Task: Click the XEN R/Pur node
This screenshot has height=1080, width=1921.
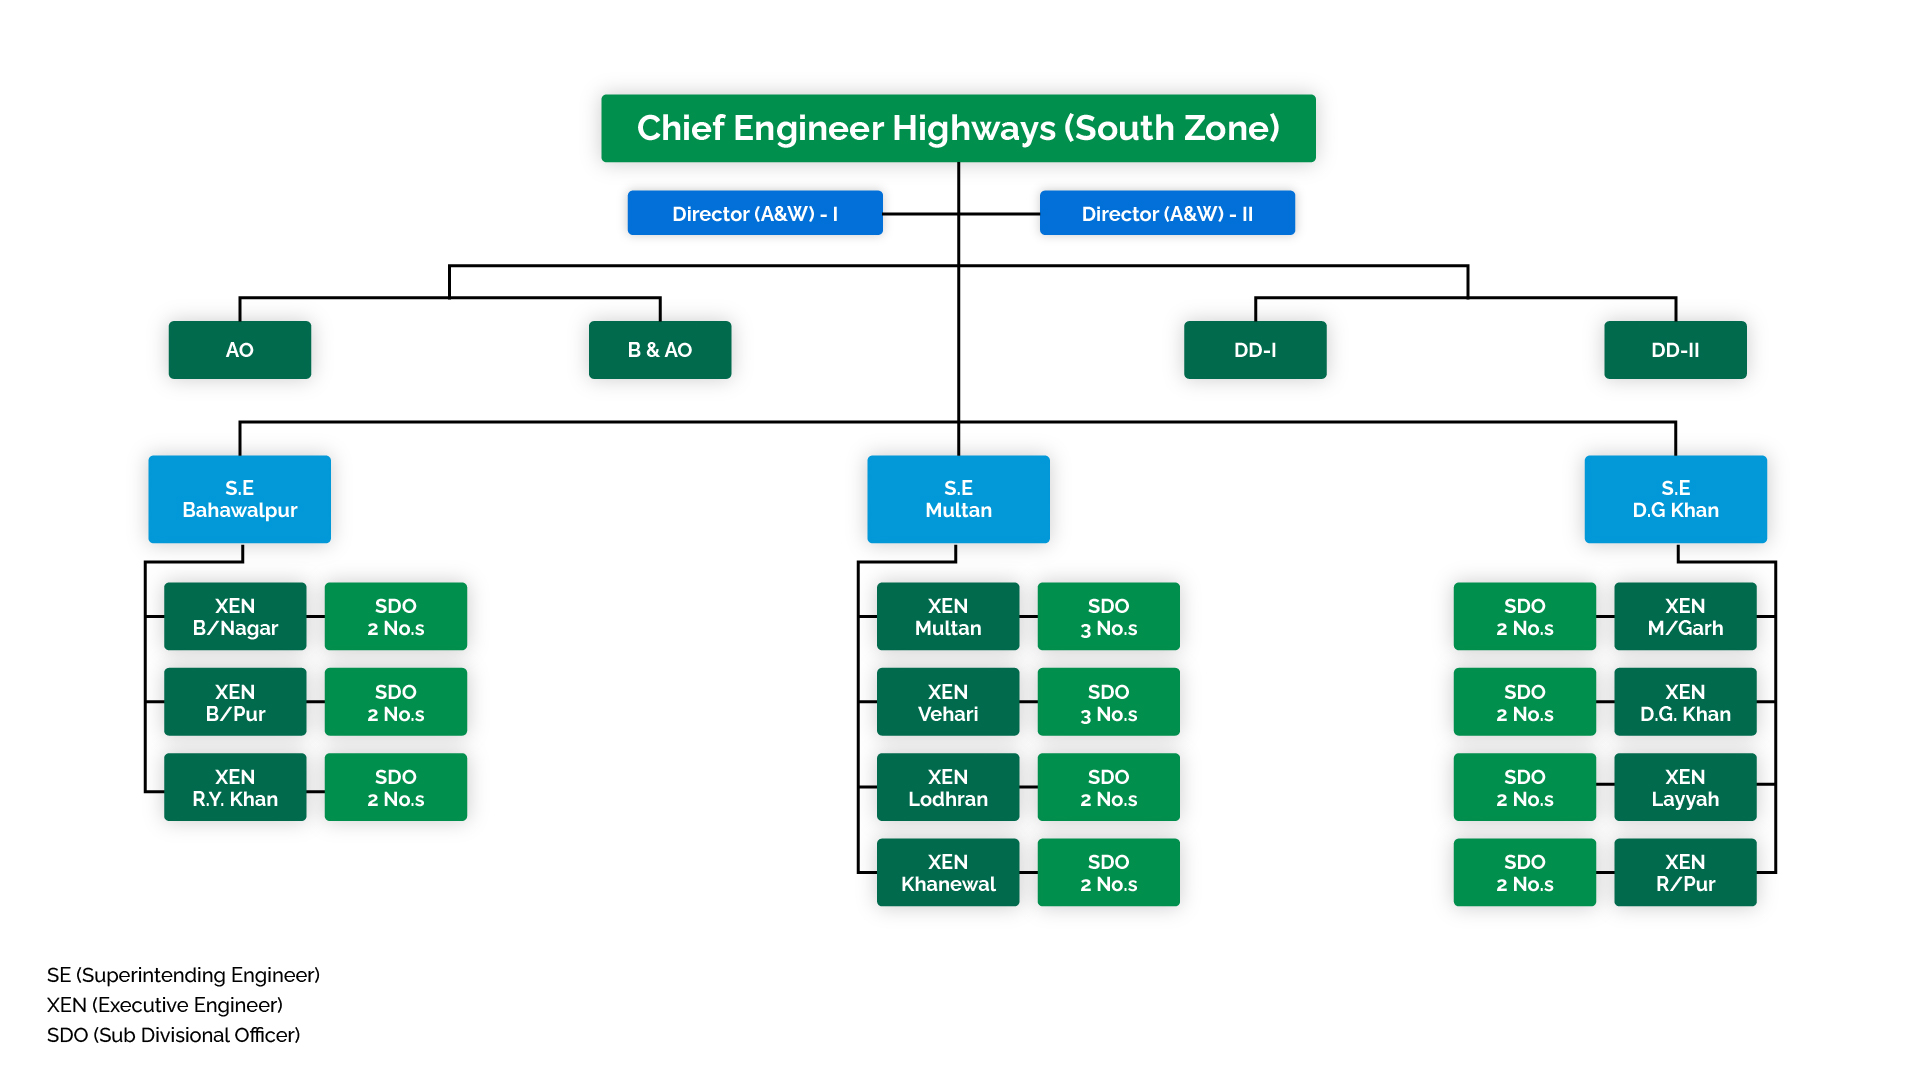Action: 1685,872
